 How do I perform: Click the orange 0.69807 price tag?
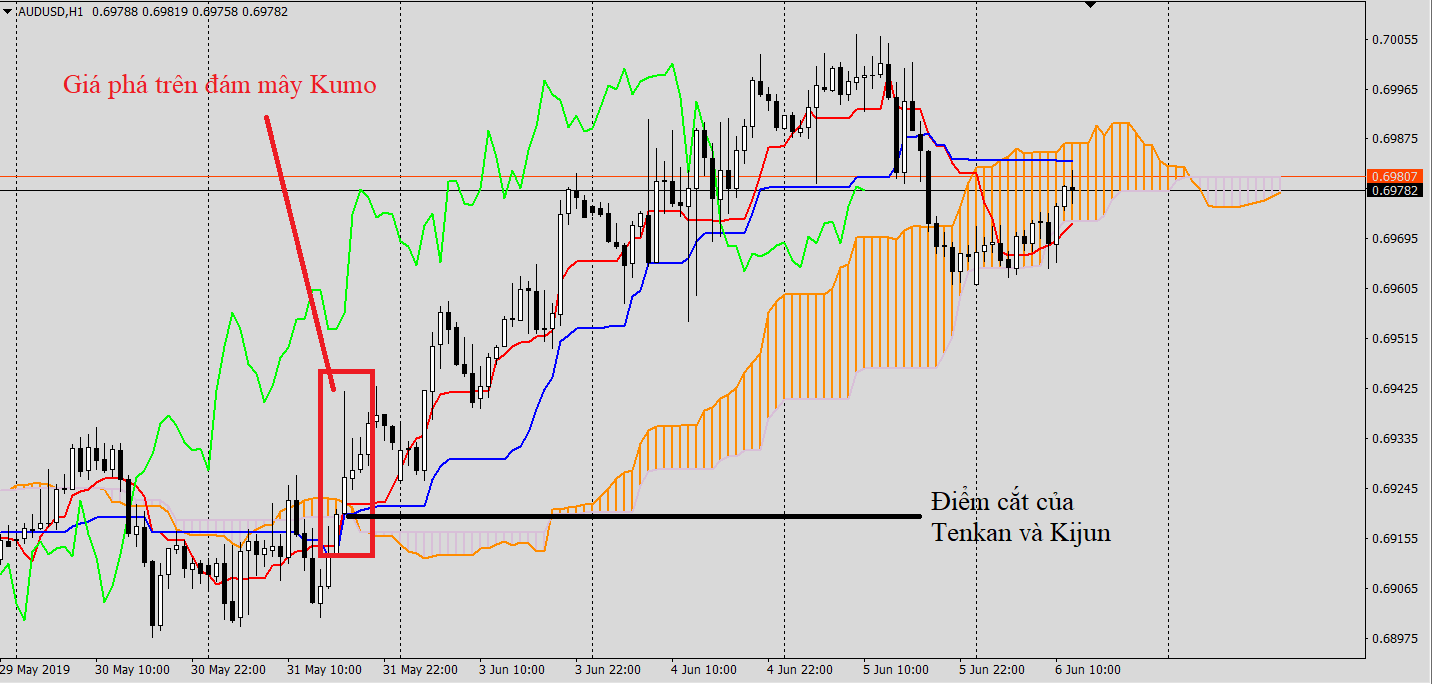(1396, 176)
